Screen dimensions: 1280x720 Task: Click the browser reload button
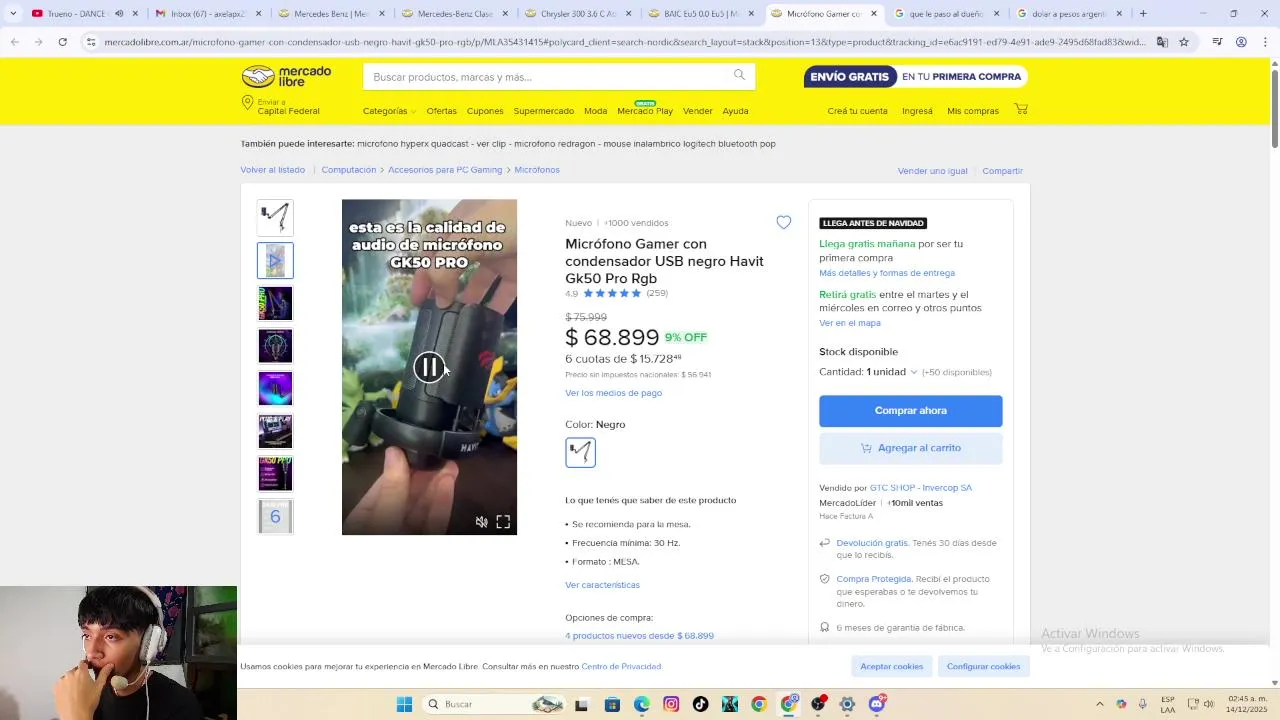pos(62,42)
